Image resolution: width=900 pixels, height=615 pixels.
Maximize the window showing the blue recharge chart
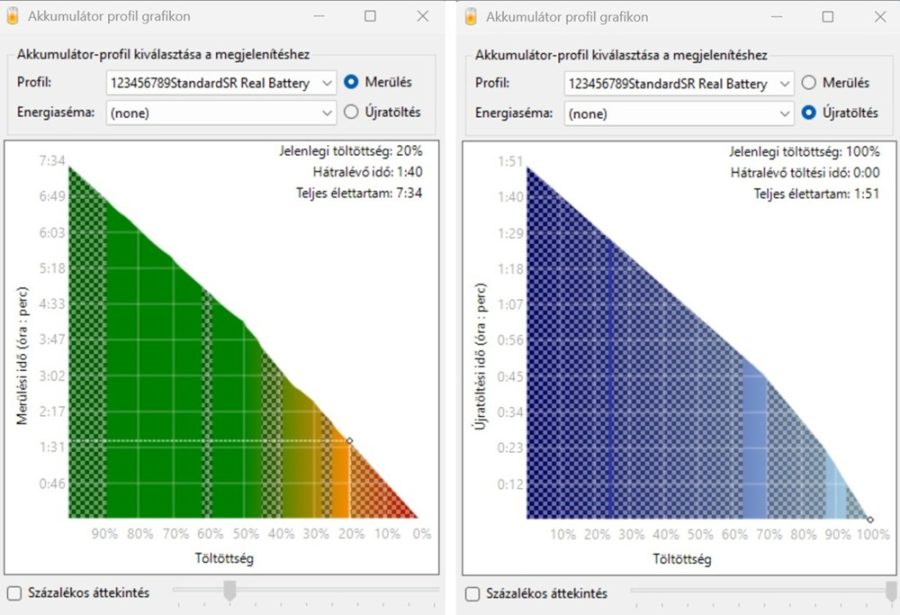click(x=827, y=17)
